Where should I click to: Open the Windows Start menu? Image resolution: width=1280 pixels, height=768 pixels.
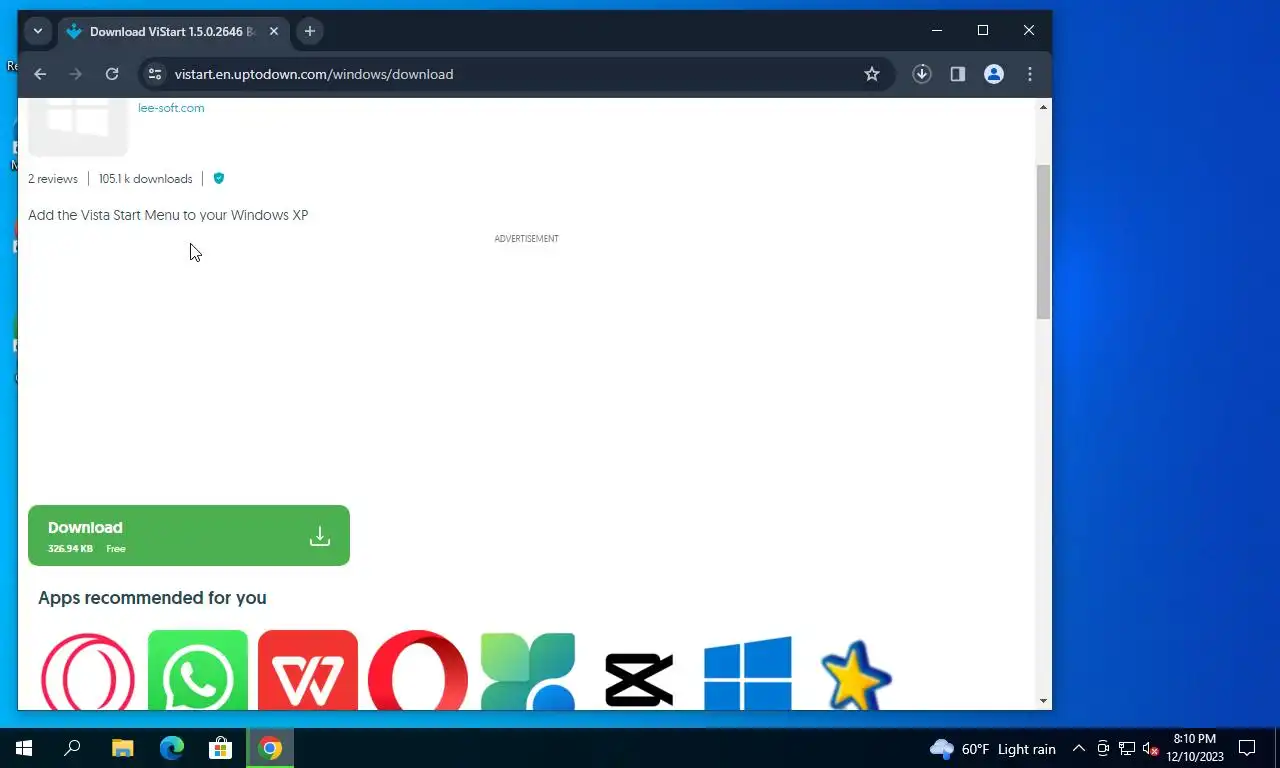click(24, 748)
